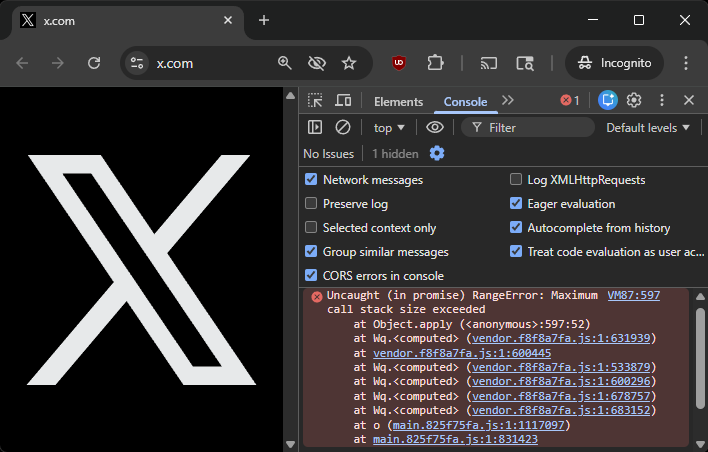
Task: Clear the console
Action: 343,127
